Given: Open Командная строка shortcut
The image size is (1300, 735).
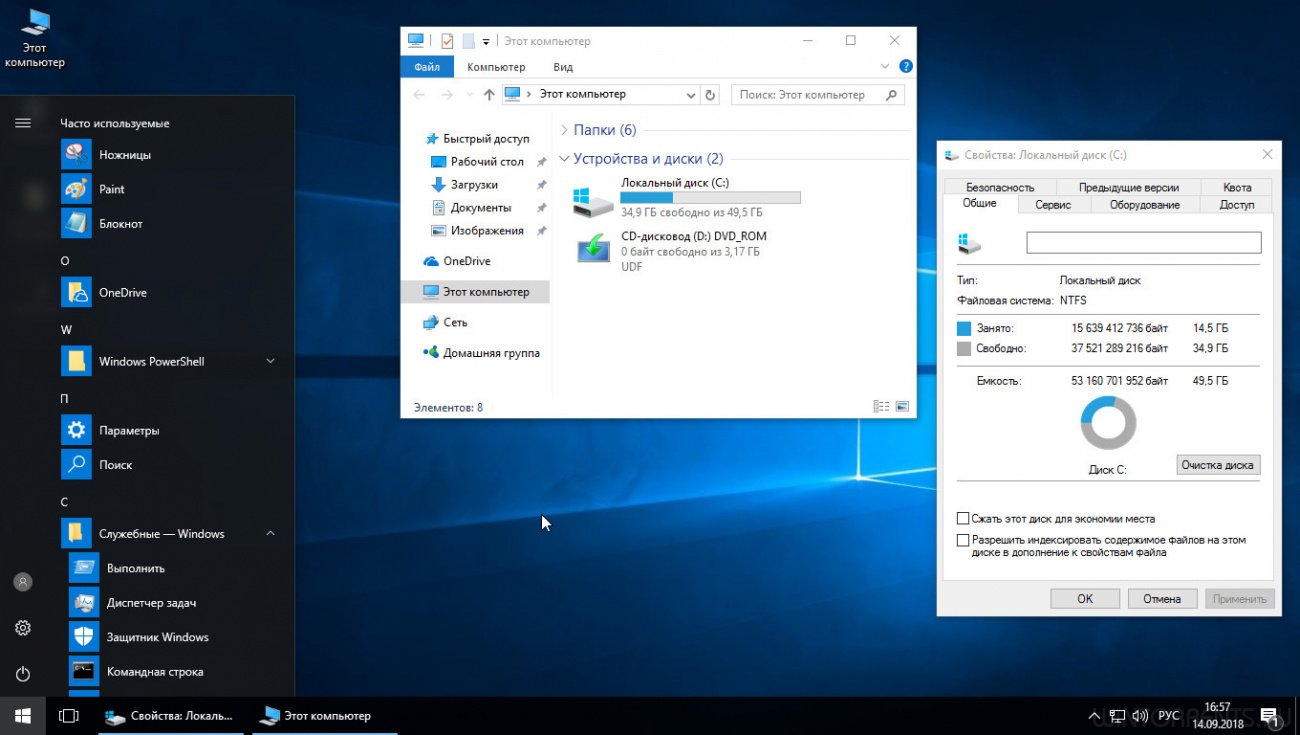Looking at the screenshot, I should (154, 672).
